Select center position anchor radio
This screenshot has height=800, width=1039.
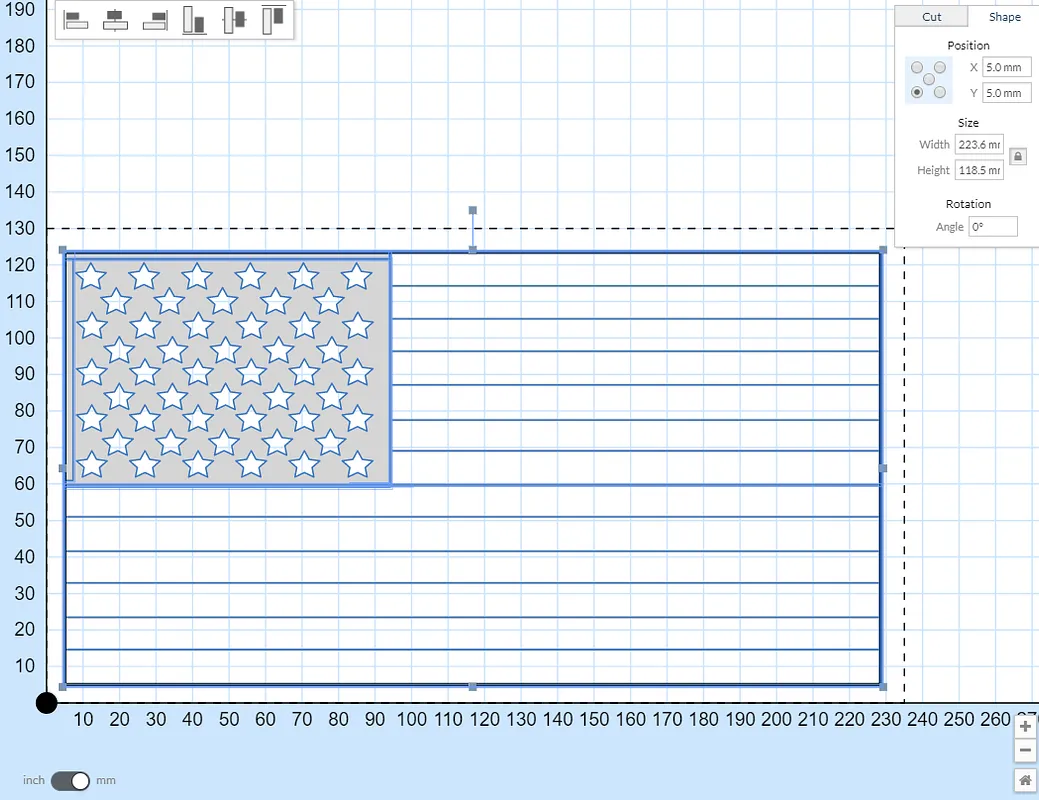click(x=928, y=80)
